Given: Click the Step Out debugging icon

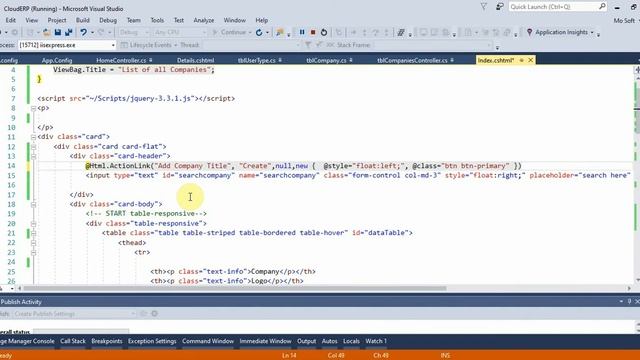Looking at the screenshot, I should 386,32.
